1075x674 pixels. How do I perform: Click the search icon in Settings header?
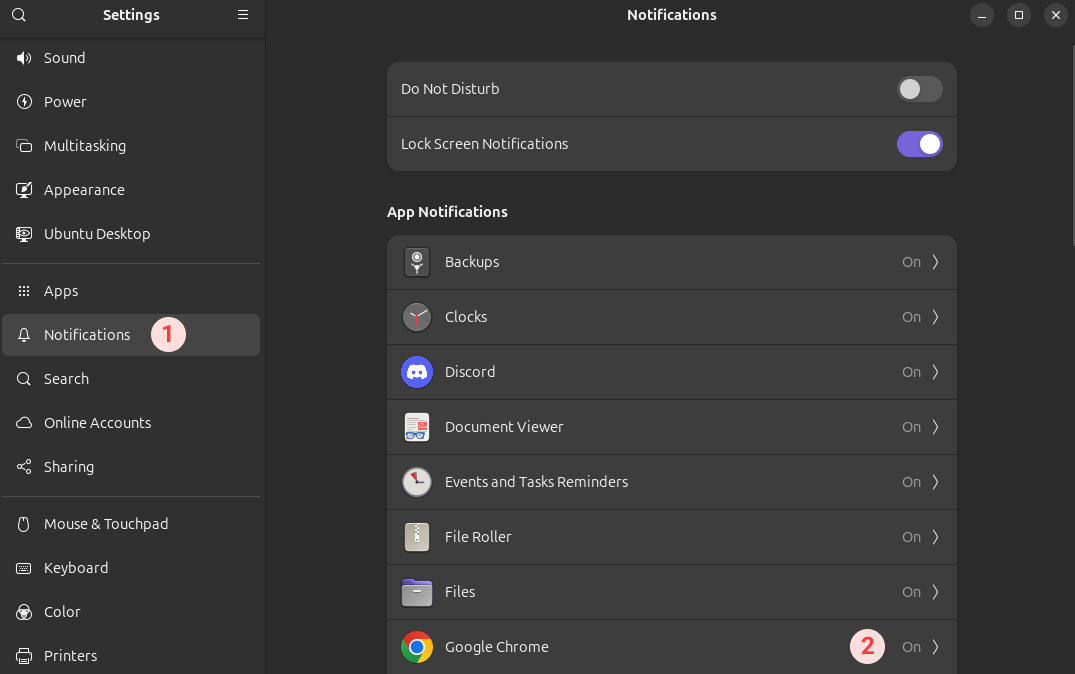pyautogui.click(x=19, y=15)
